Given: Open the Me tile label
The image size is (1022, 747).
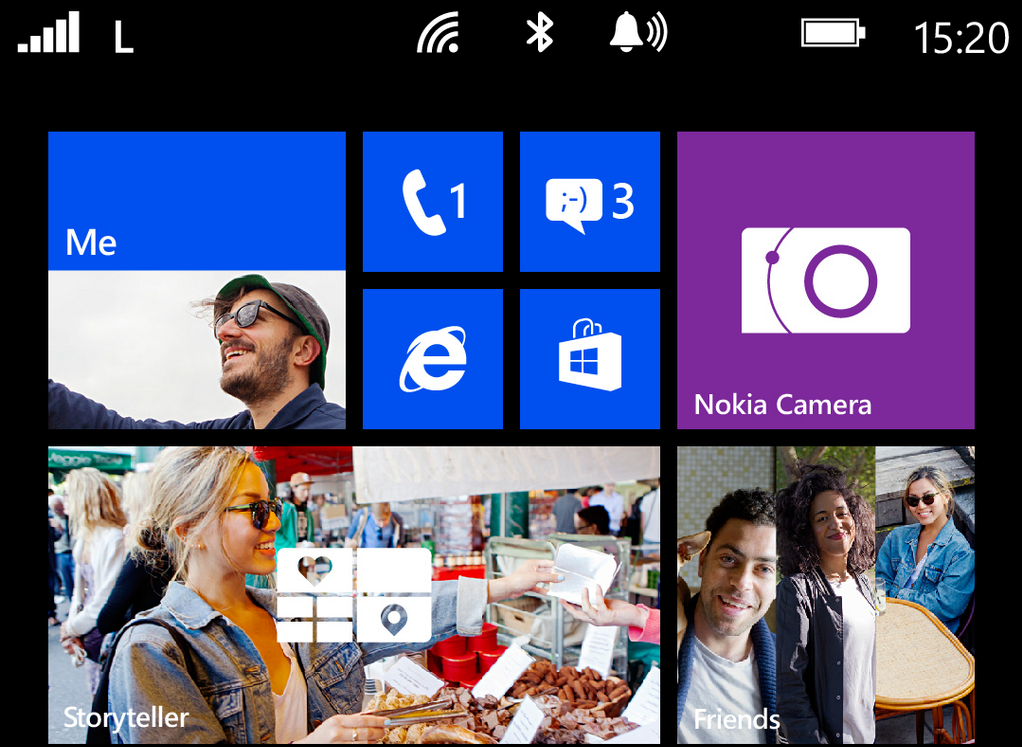Looking at the screenshot, I should point(91,242).
